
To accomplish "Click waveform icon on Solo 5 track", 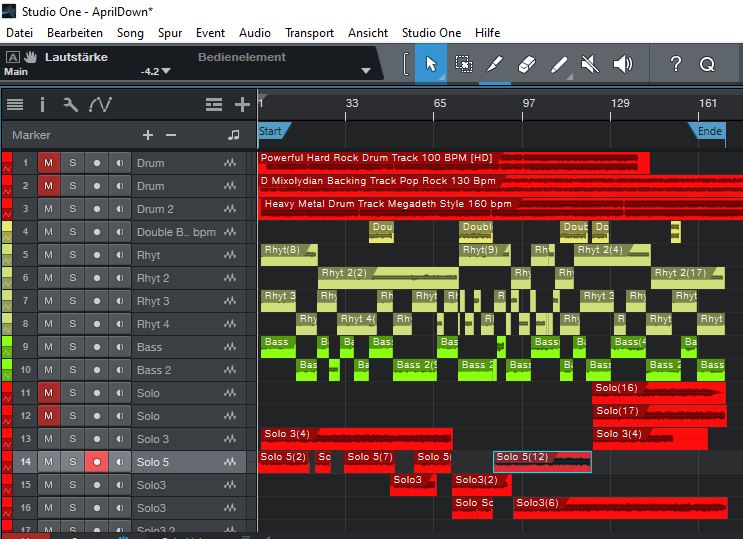I will coord(230,462).
